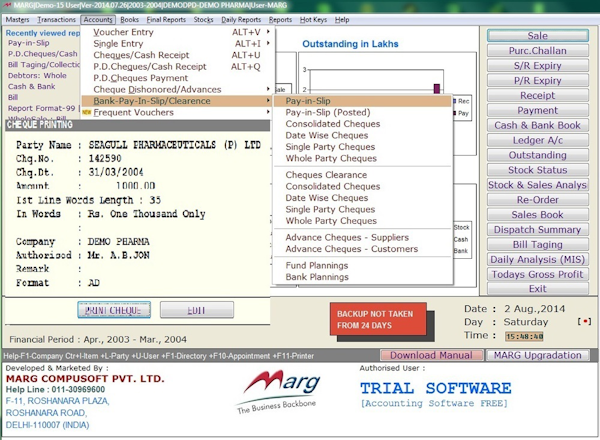Click the purple bar in Outstanding chart
600x440 pixels.
437,88
